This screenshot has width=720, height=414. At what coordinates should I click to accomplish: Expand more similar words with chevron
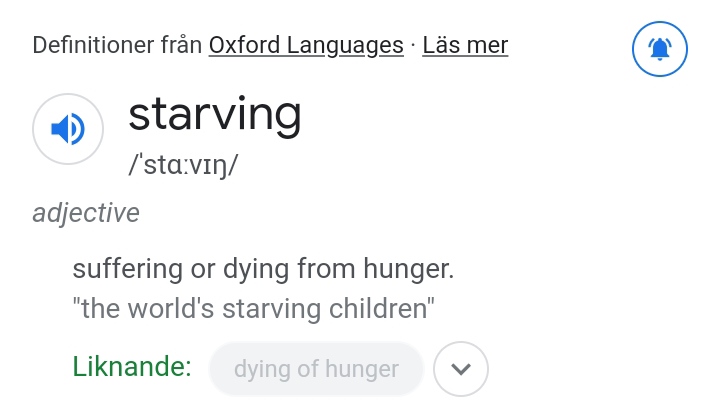click(461, 369)
